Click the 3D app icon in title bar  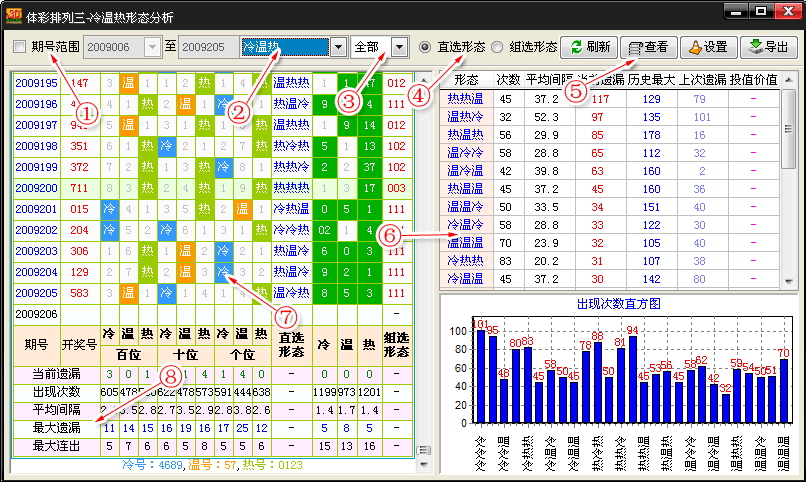tap(13, 16)
